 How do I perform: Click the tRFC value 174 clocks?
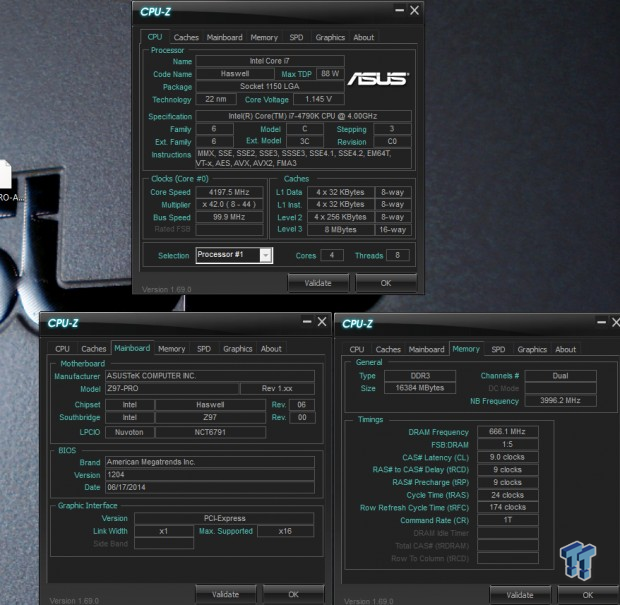(x=508, y=507)
